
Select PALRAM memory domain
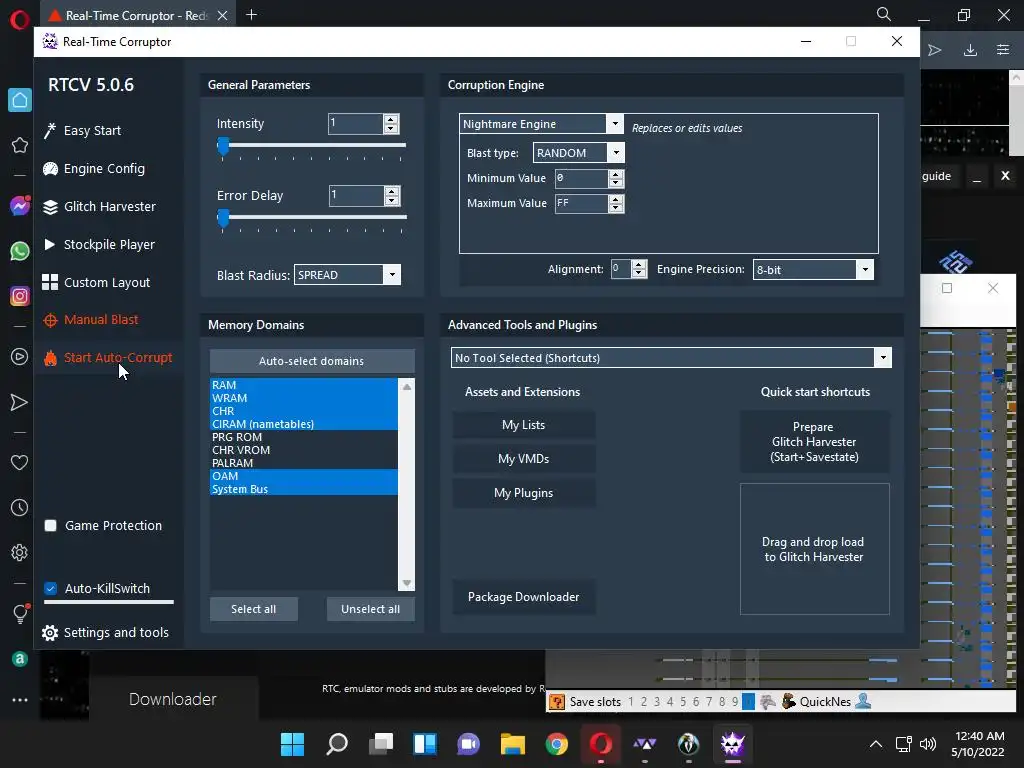303,463
